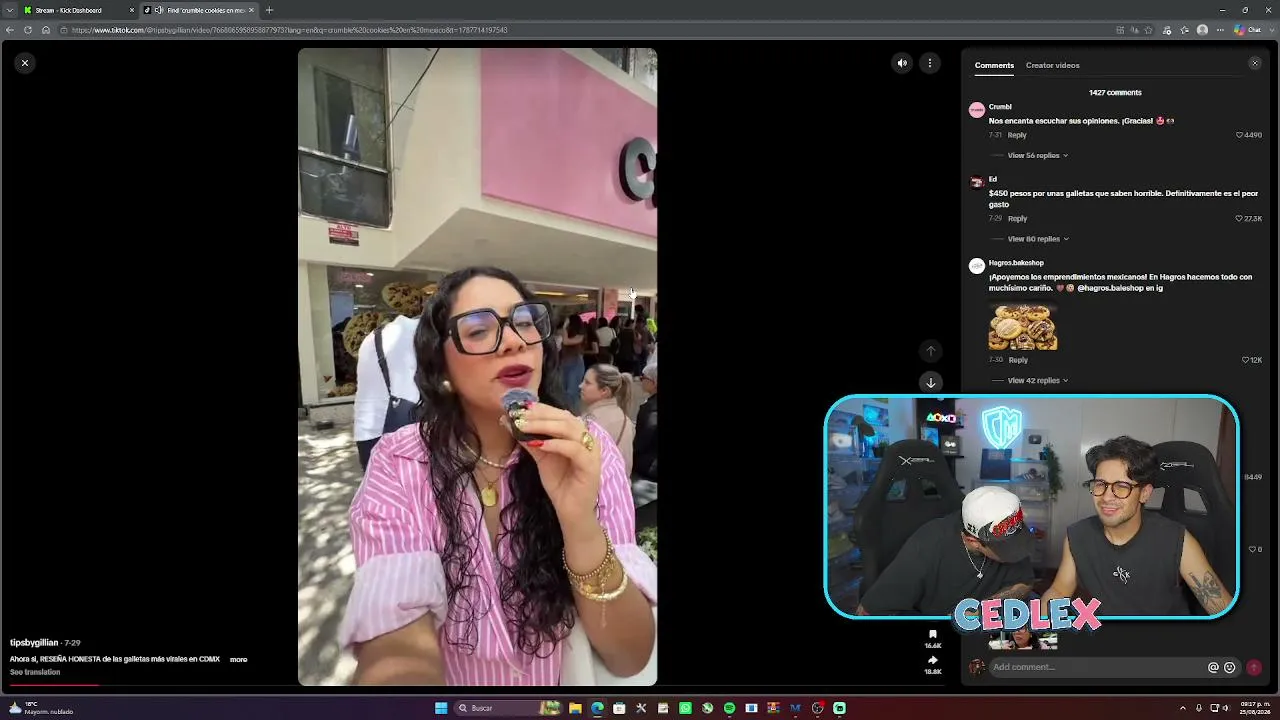Reply to Crumbl's comment
Image resolution: width=1280 pixels, height=720 pixels.
pos(1017,135)
